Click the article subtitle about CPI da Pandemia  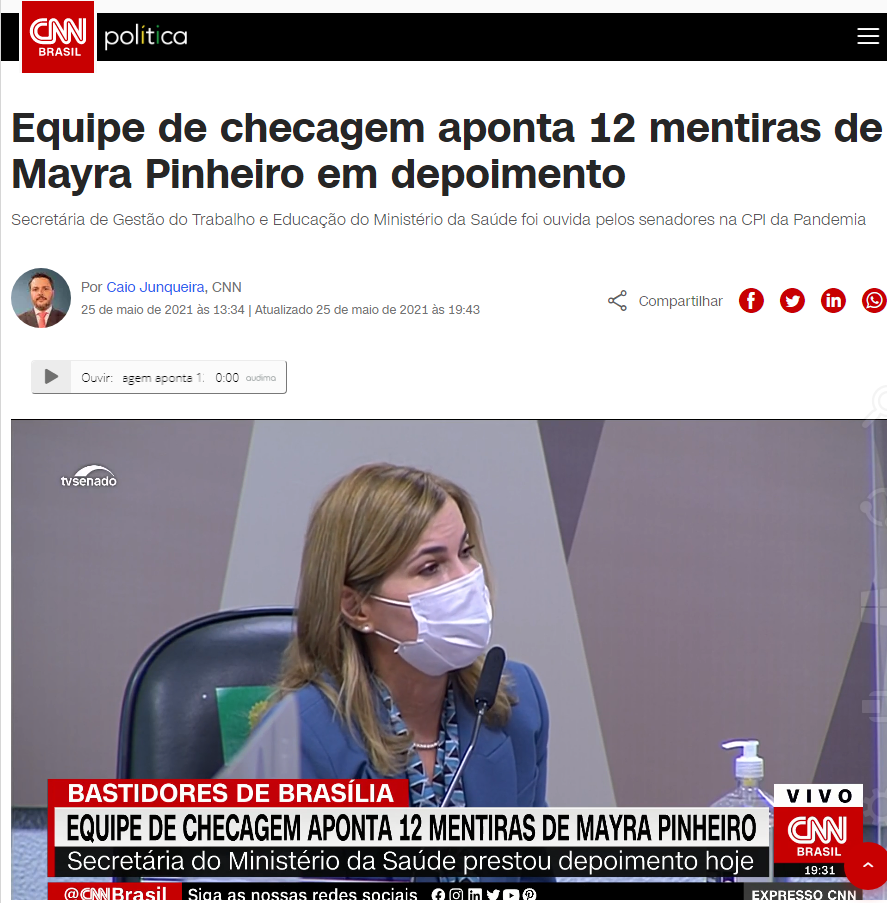tap(438, 219)
